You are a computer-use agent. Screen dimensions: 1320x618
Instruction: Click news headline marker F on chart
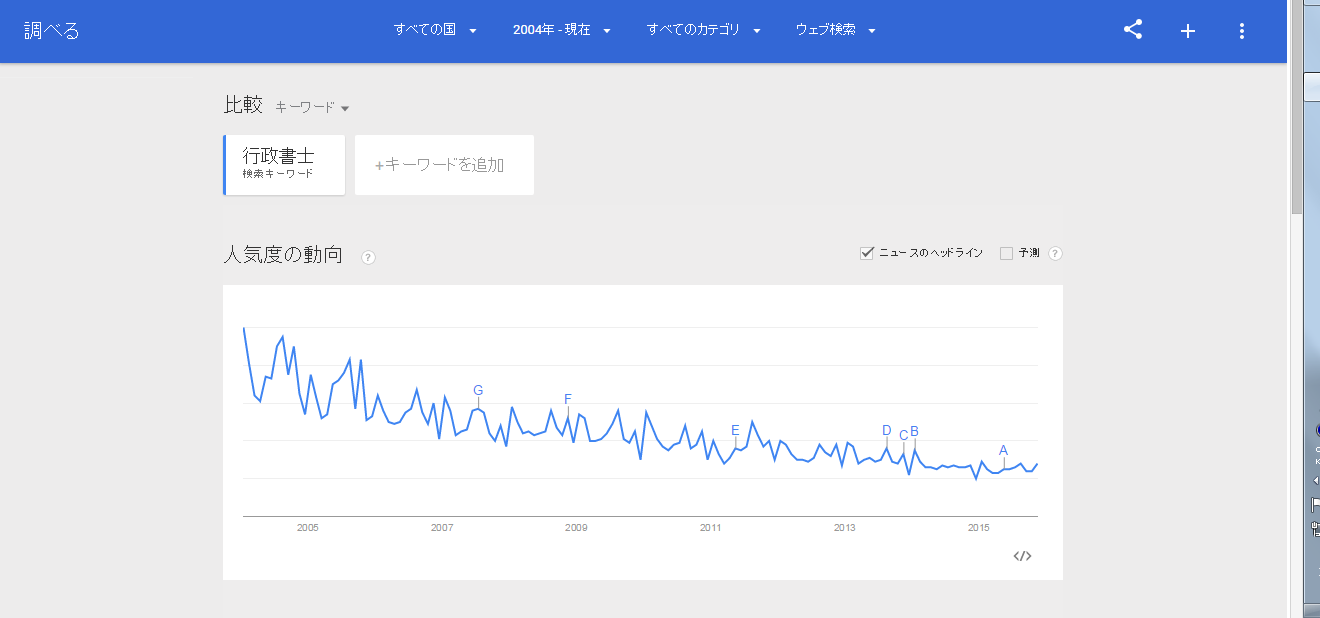pyautogui.click(x=568, y=399)
